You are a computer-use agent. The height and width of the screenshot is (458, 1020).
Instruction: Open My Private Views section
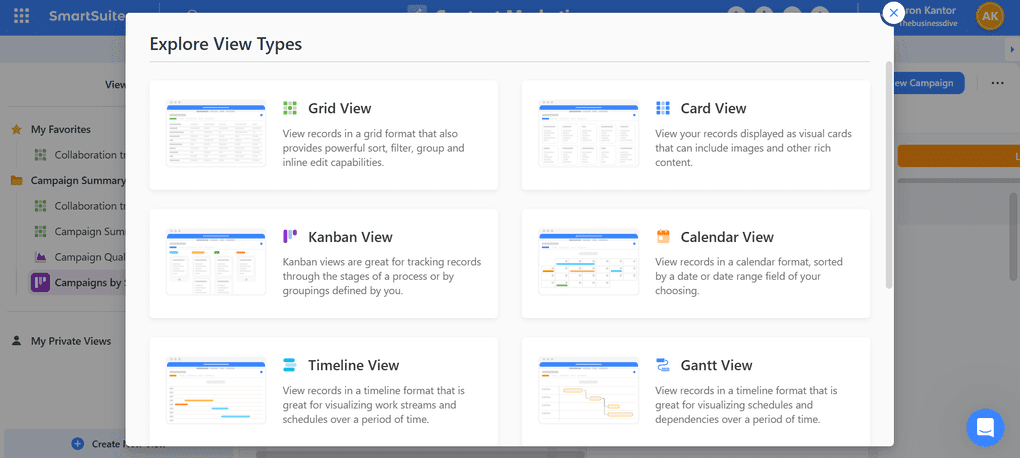(x=71, y=341)
